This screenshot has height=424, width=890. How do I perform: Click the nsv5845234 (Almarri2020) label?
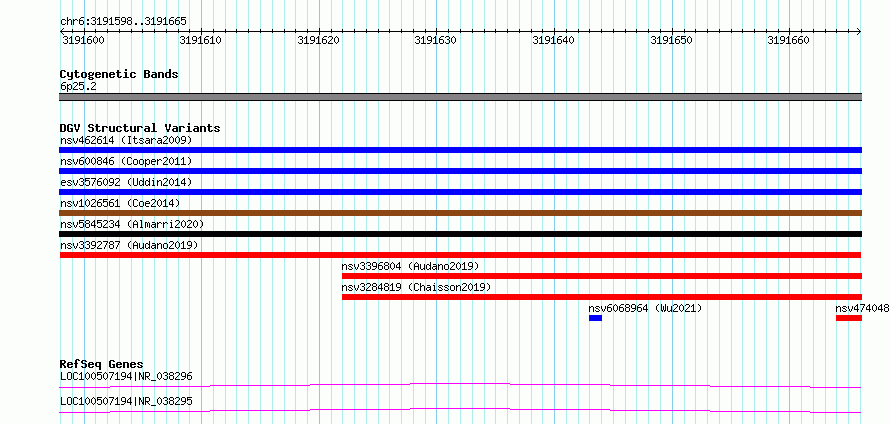132,224
